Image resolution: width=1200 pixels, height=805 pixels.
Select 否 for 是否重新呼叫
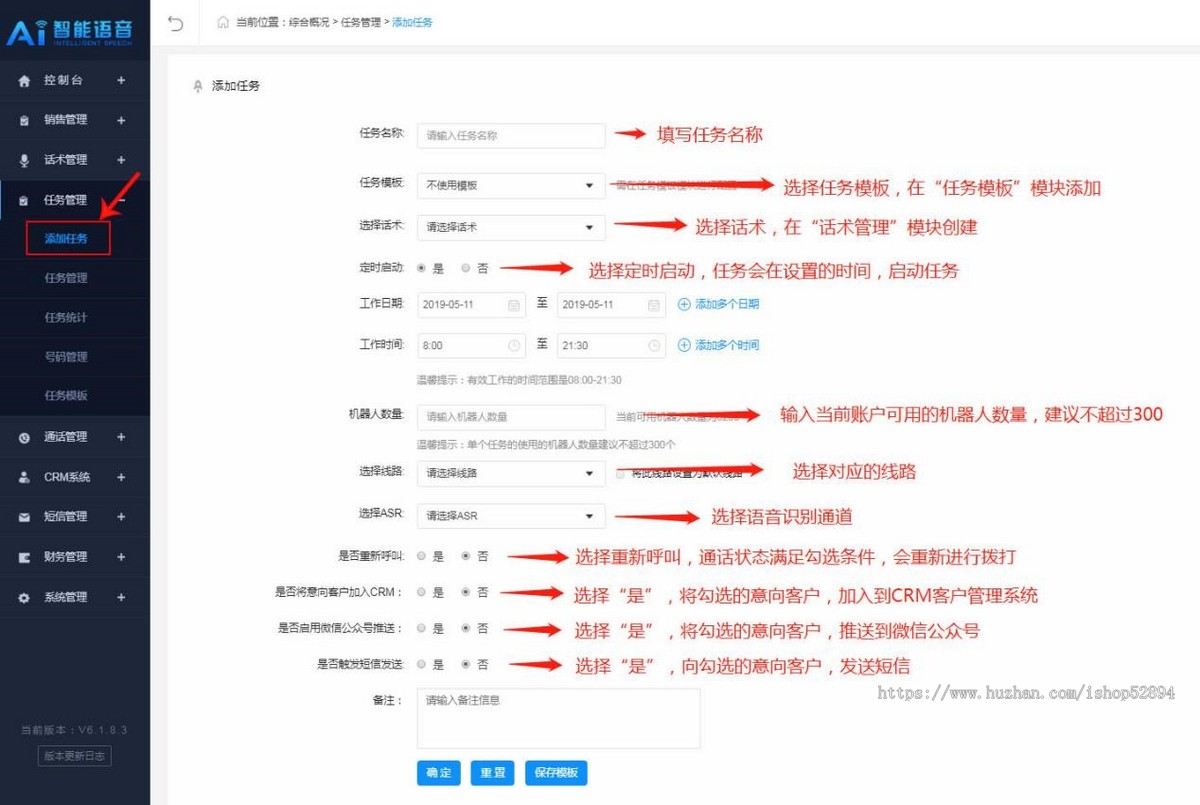pos(466,556)
